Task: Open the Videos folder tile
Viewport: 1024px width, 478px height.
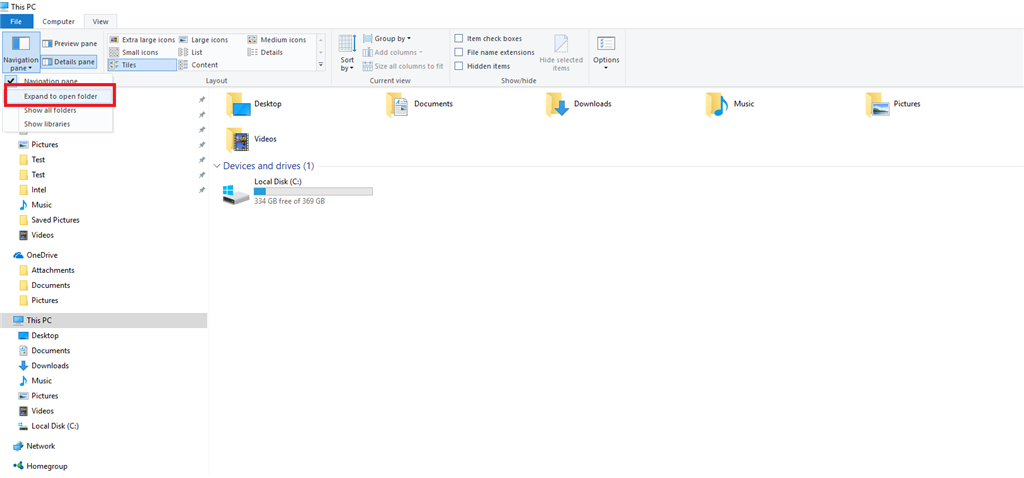Action: tap(251, 139)
